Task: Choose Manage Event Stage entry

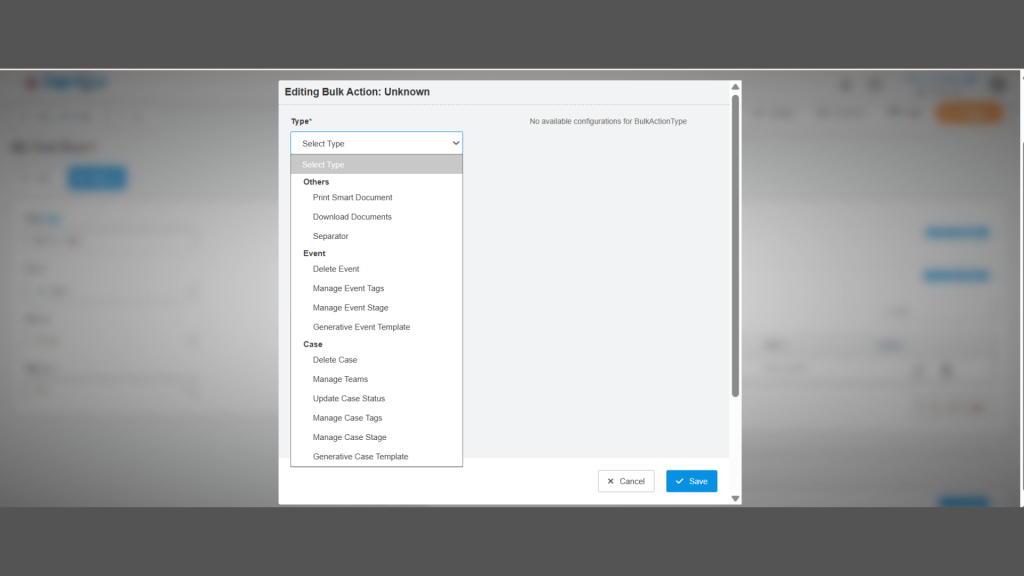Action: coord(350,308)
